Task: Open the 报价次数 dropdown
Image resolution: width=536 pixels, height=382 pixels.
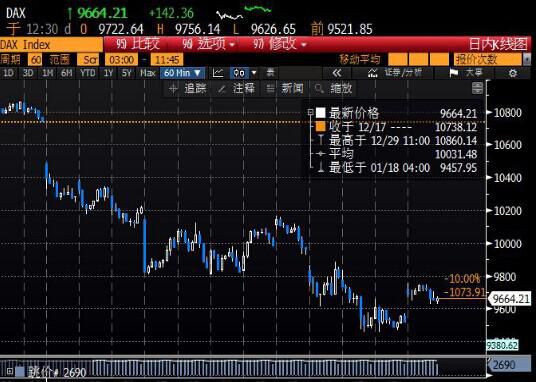Action: click(x=492, y=60)
